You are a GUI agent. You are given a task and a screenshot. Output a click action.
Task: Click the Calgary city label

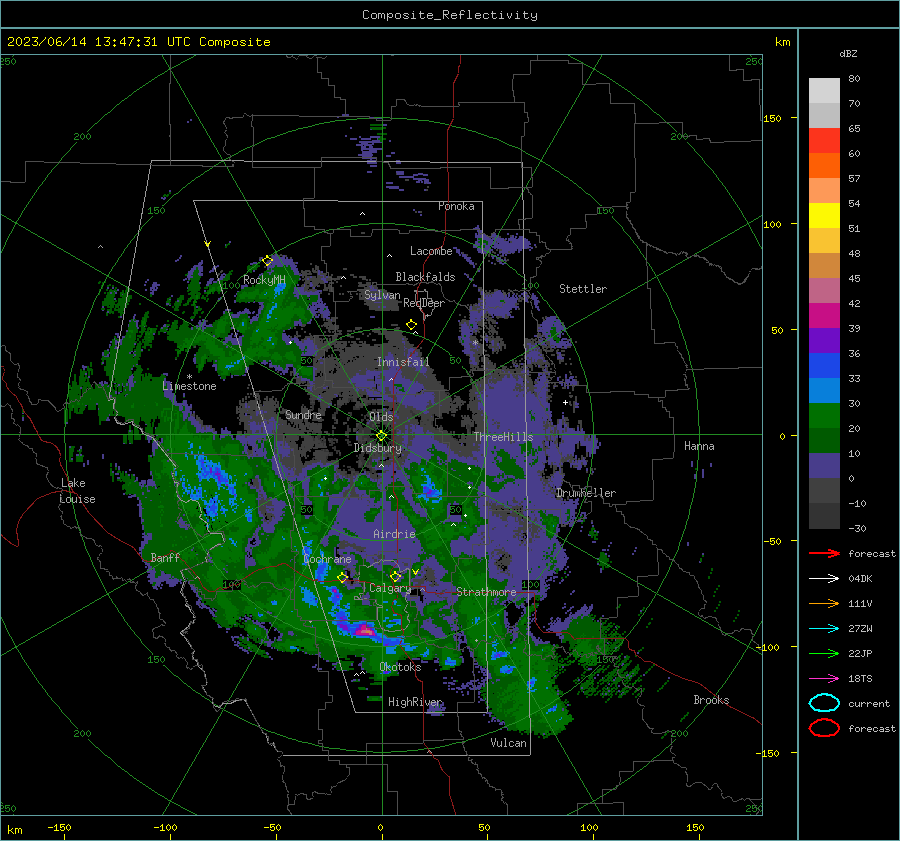pos(390,588)
